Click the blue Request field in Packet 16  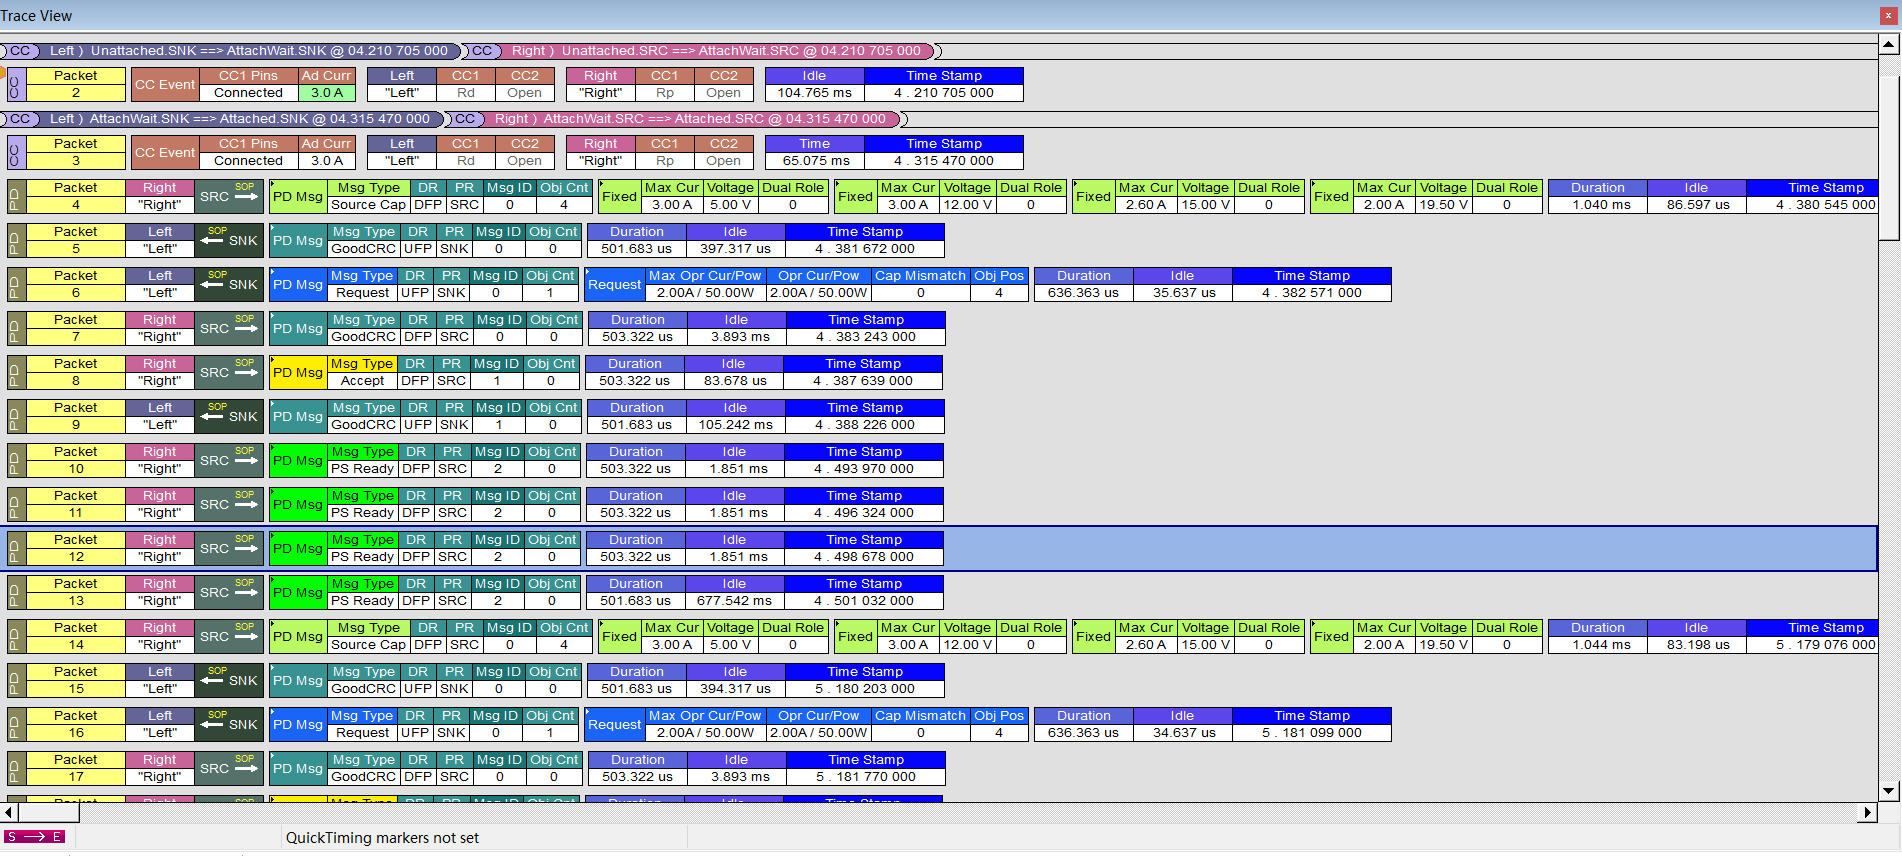pos(615,724)
